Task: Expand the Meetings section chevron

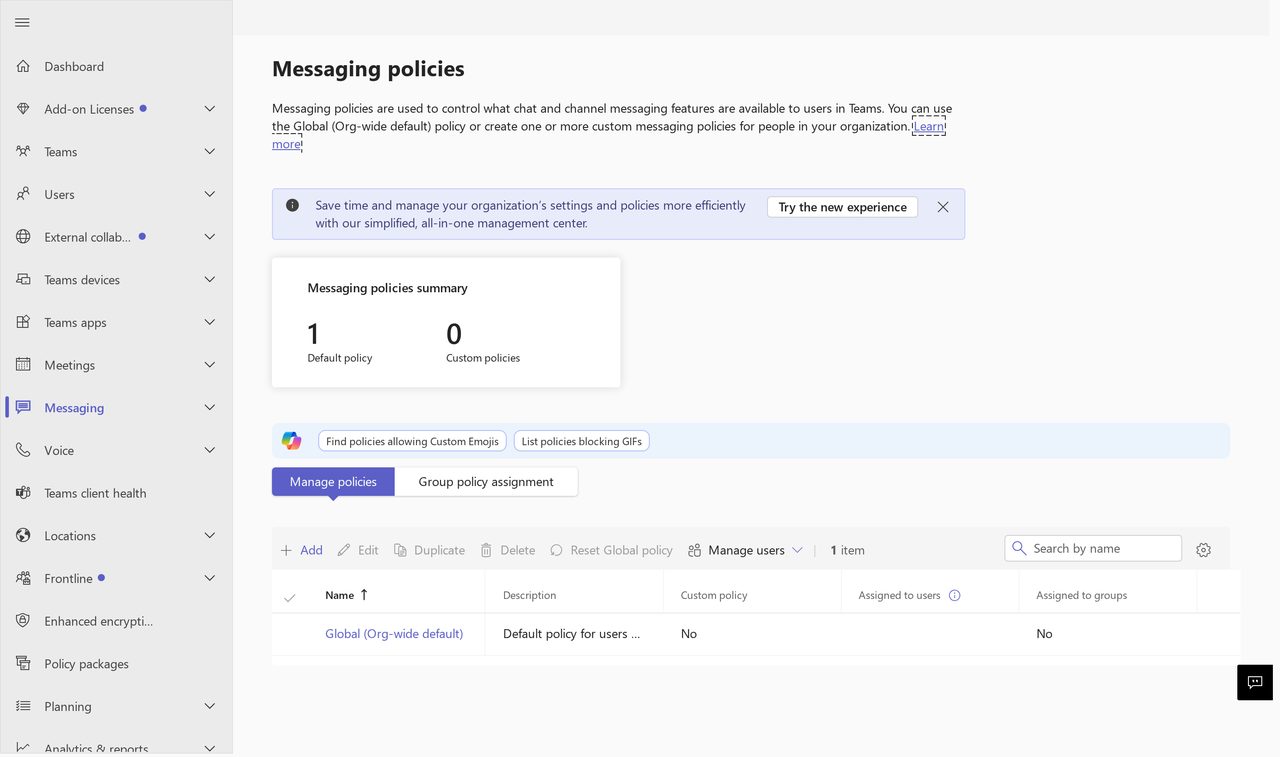Action: tap(209, 365)
